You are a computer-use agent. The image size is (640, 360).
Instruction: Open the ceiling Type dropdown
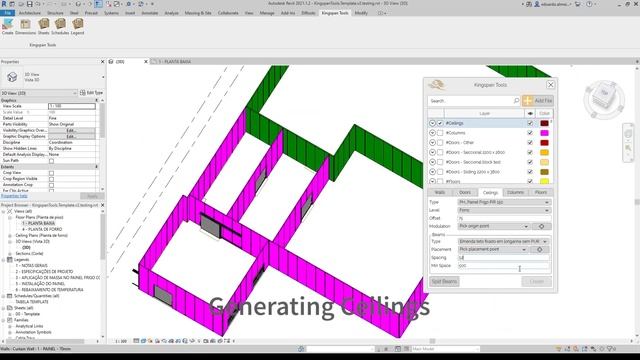click(504, 202)
